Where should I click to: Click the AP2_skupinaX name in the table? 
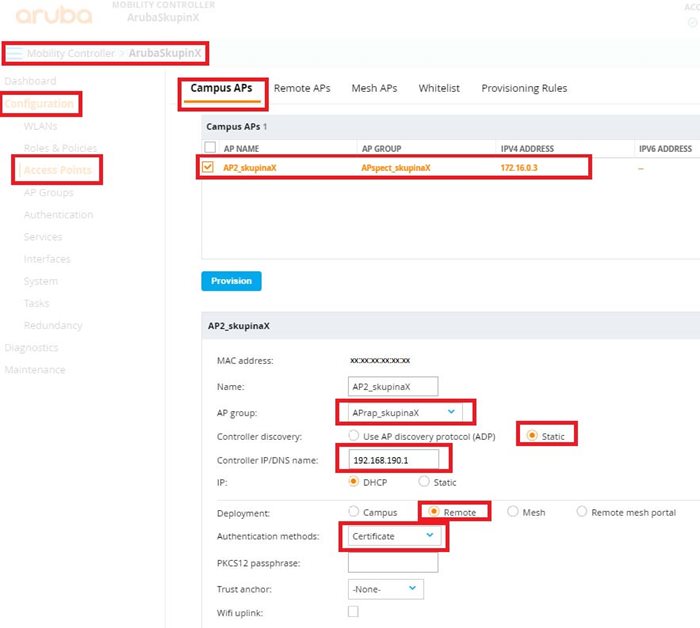(x=250, y=168)
